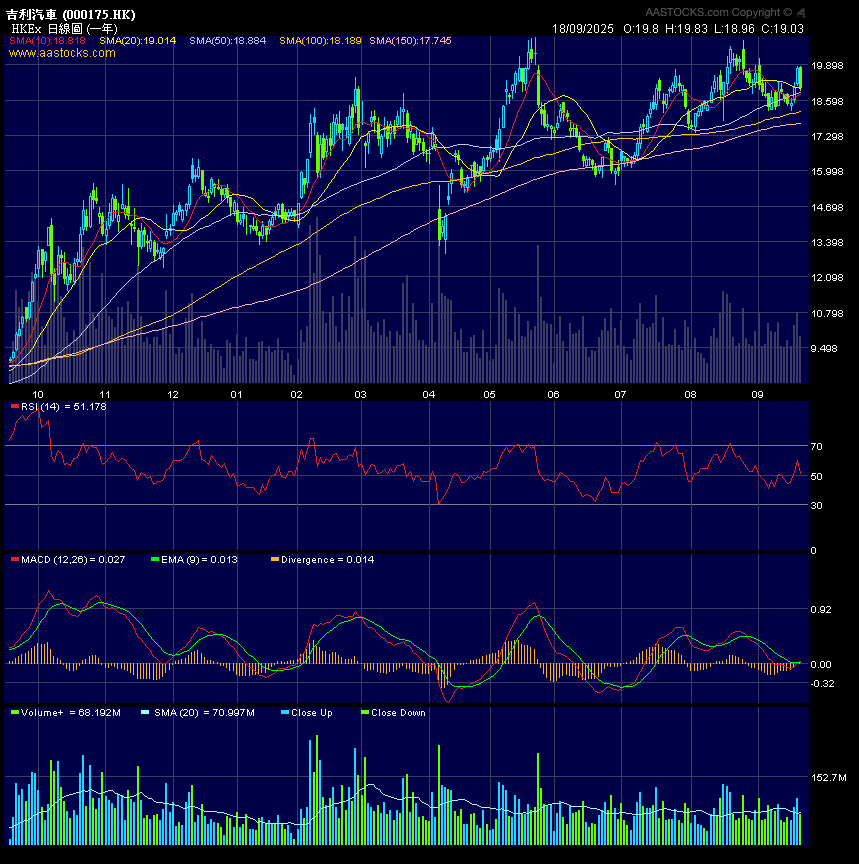Click the SMA(50):18.884 indicator label
The image size is (859, 864).
coord(228,41)
